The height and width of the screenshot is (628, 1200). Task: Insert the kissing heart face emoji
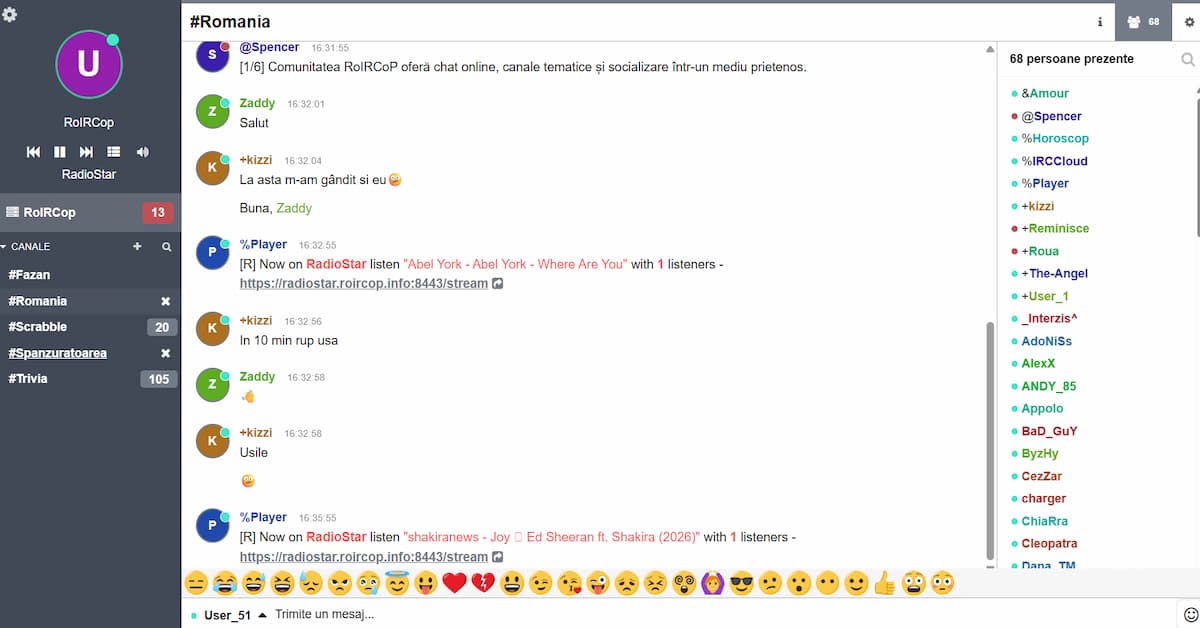pos(570,583)
